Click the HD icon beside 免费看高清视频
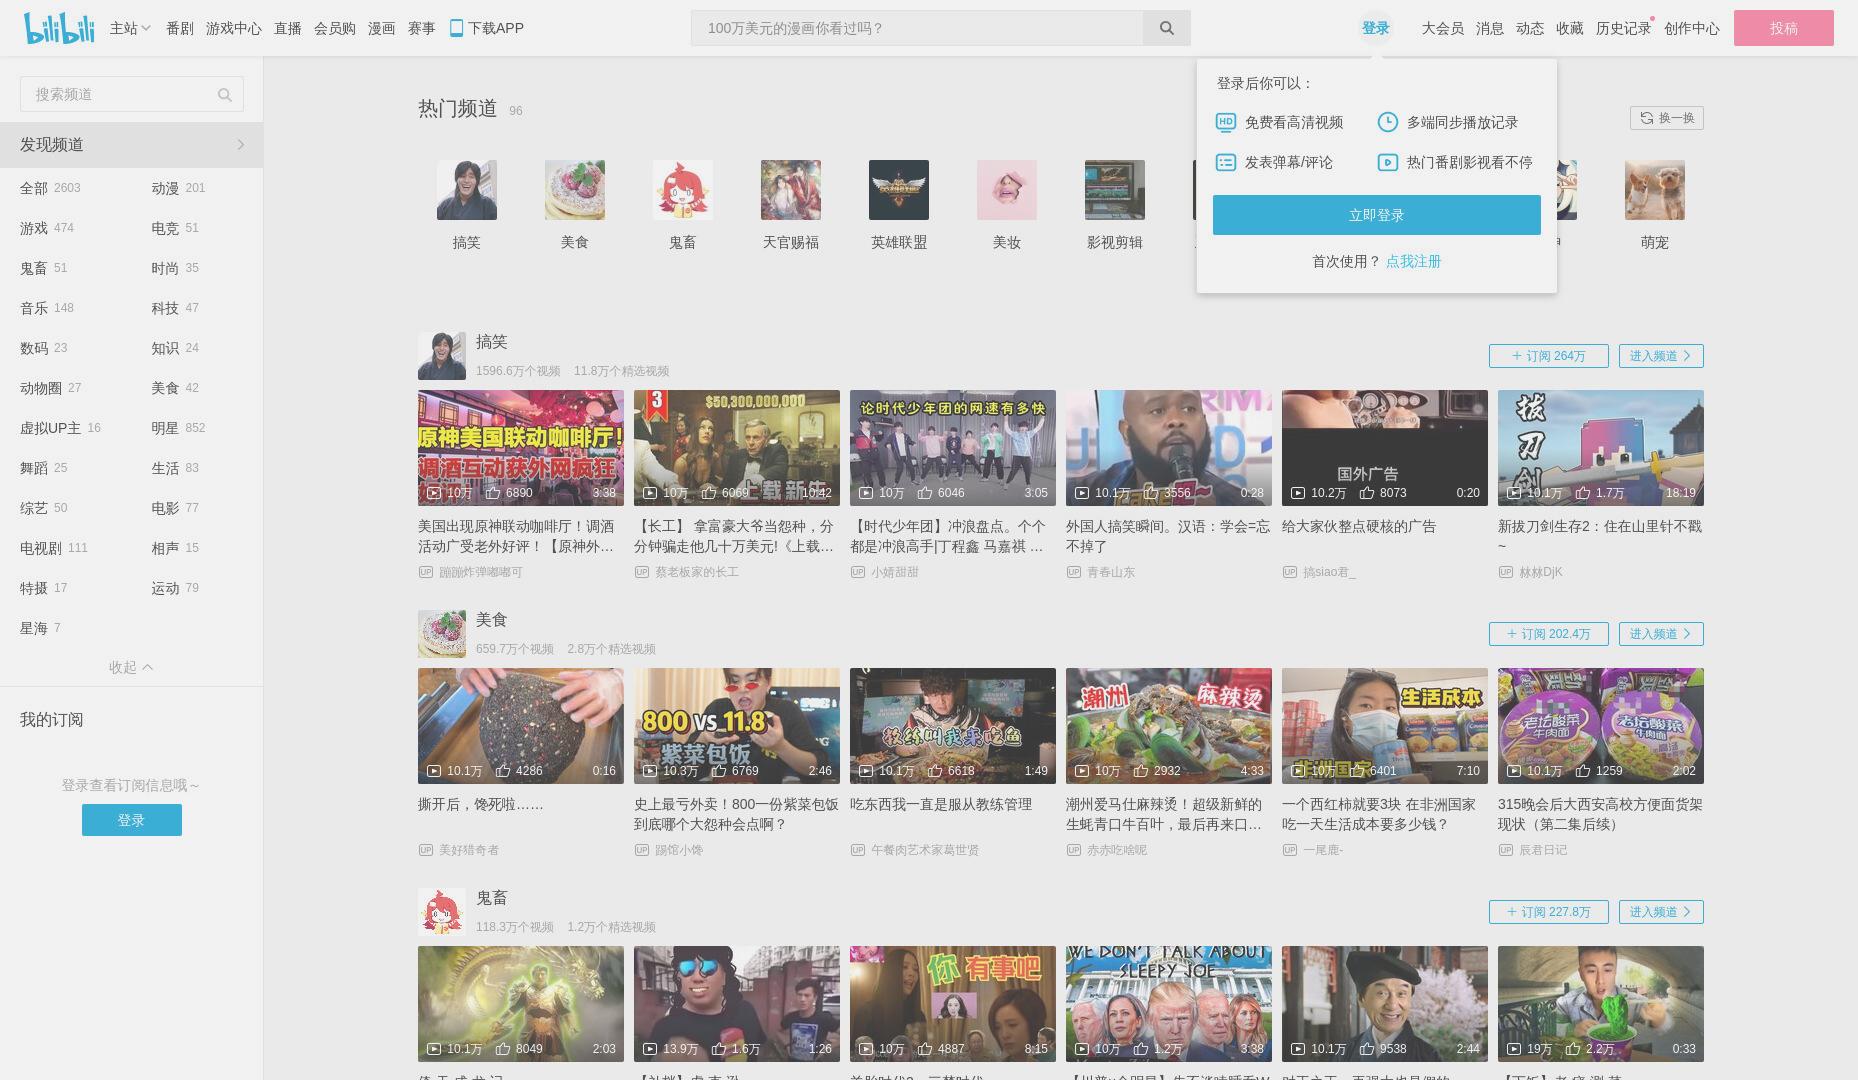 [1226, 122]
